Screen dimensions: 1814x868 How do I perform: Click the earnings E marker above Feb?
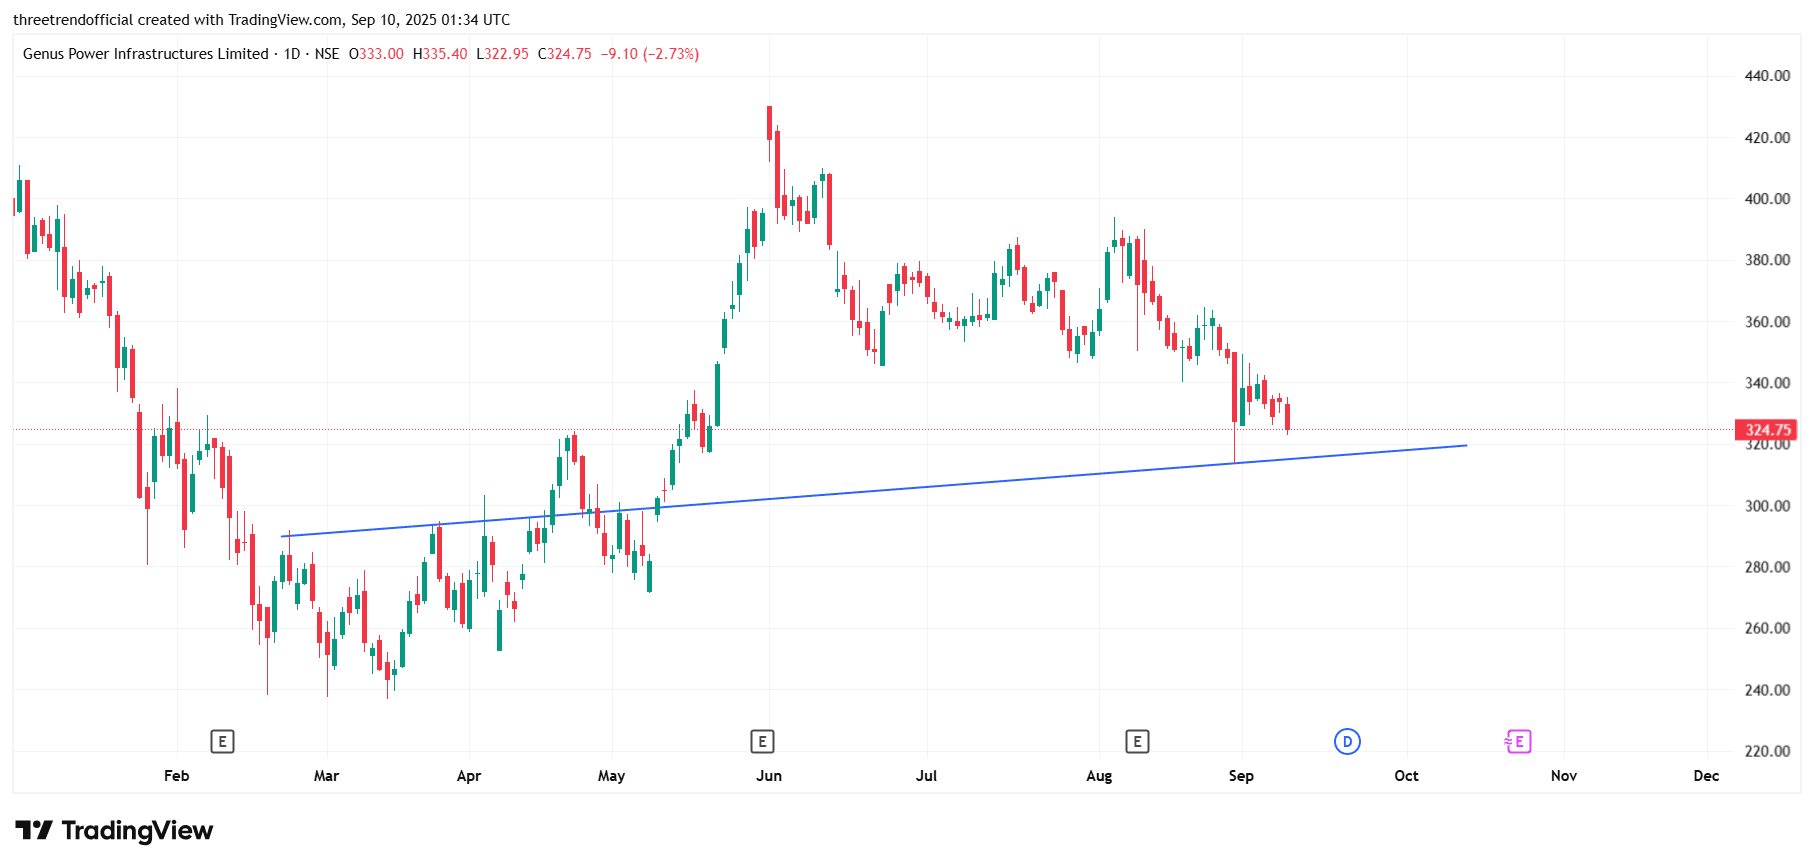(222, 741)
